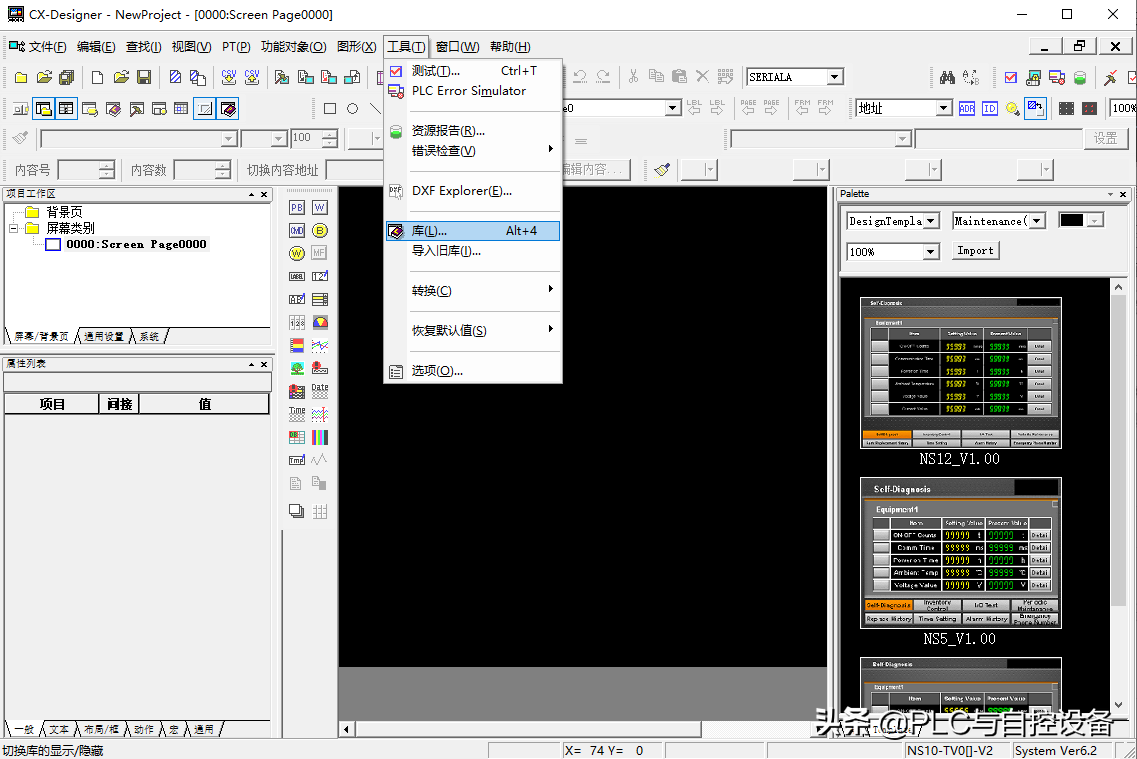Viewport: 1137px width, 759px height.
Task: Open the SERIALA dropdown
Action: tap(834, 77)
